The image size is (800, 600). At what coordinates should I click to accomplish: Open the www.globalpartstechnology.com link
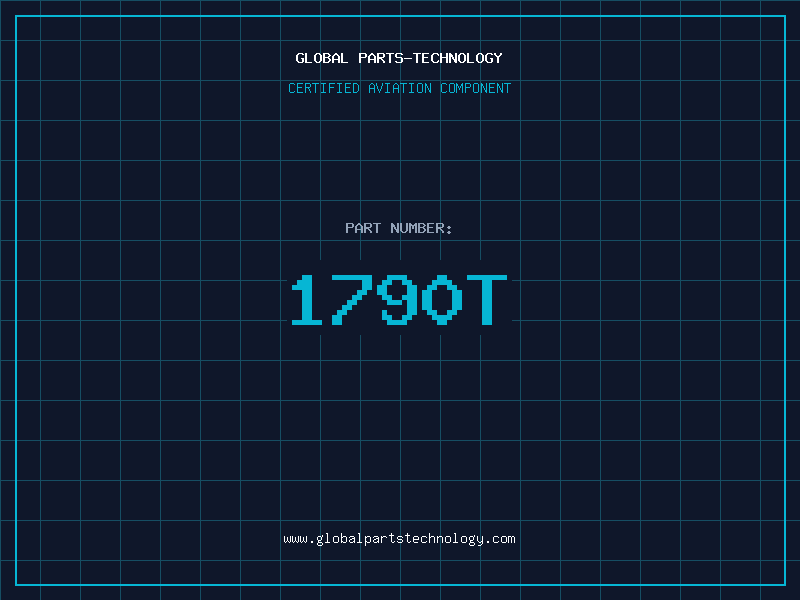tap(399, 539)
